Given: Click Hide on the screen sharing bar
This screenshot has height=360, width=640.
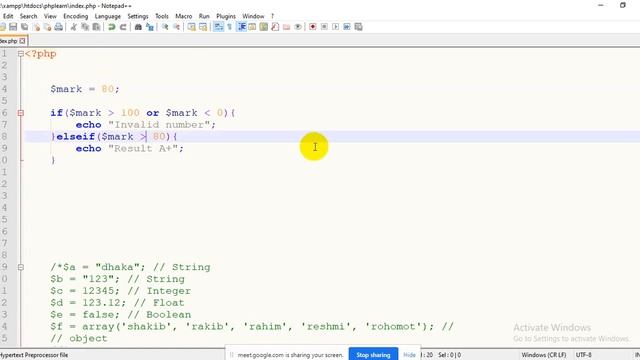Looking at the screenshot, I should (x=409, y=355).
